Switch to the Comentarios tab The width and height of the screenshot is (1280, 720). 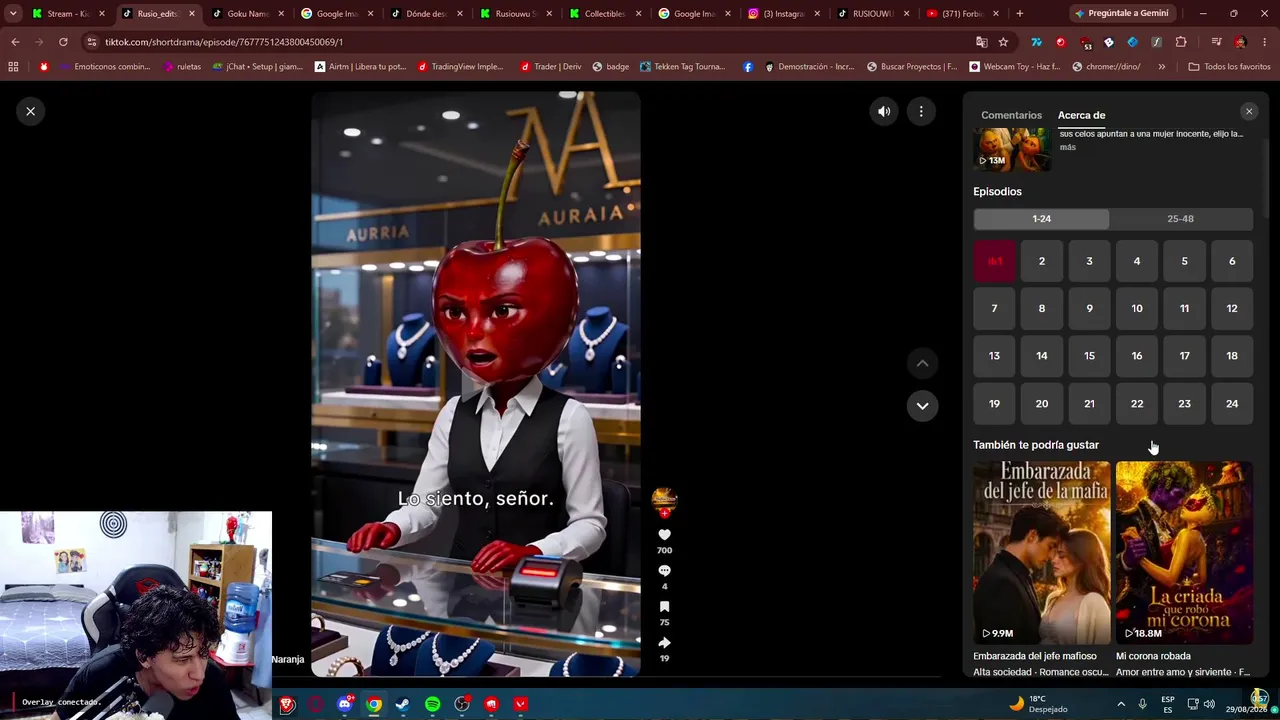click(1011, 115)
